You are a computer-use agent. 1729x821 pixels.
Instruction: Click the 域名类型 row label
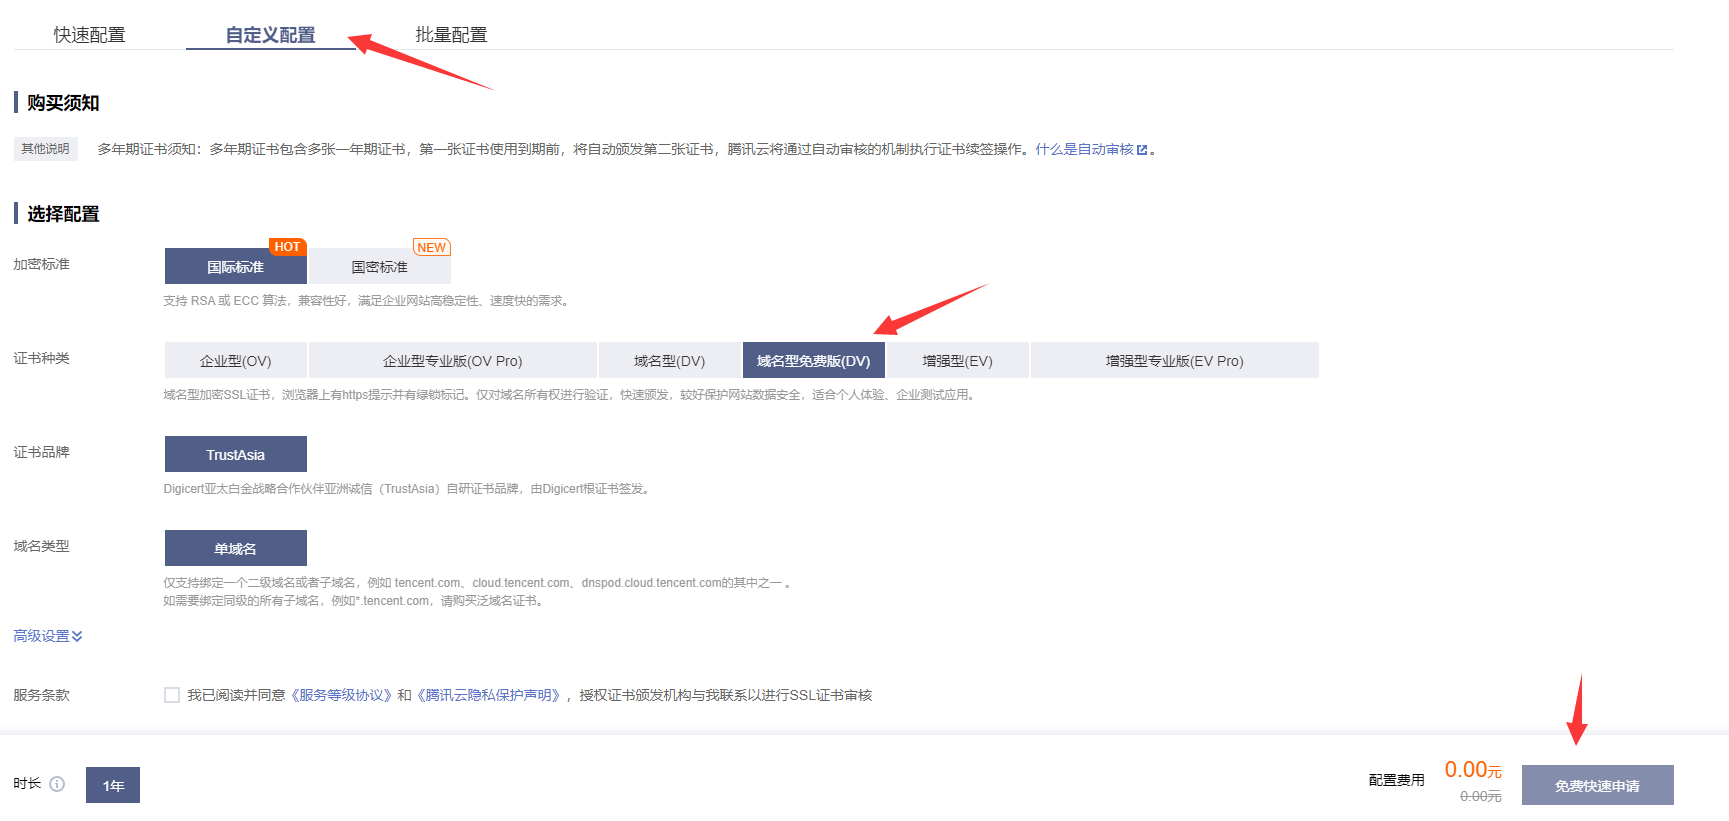pos(42,546)
